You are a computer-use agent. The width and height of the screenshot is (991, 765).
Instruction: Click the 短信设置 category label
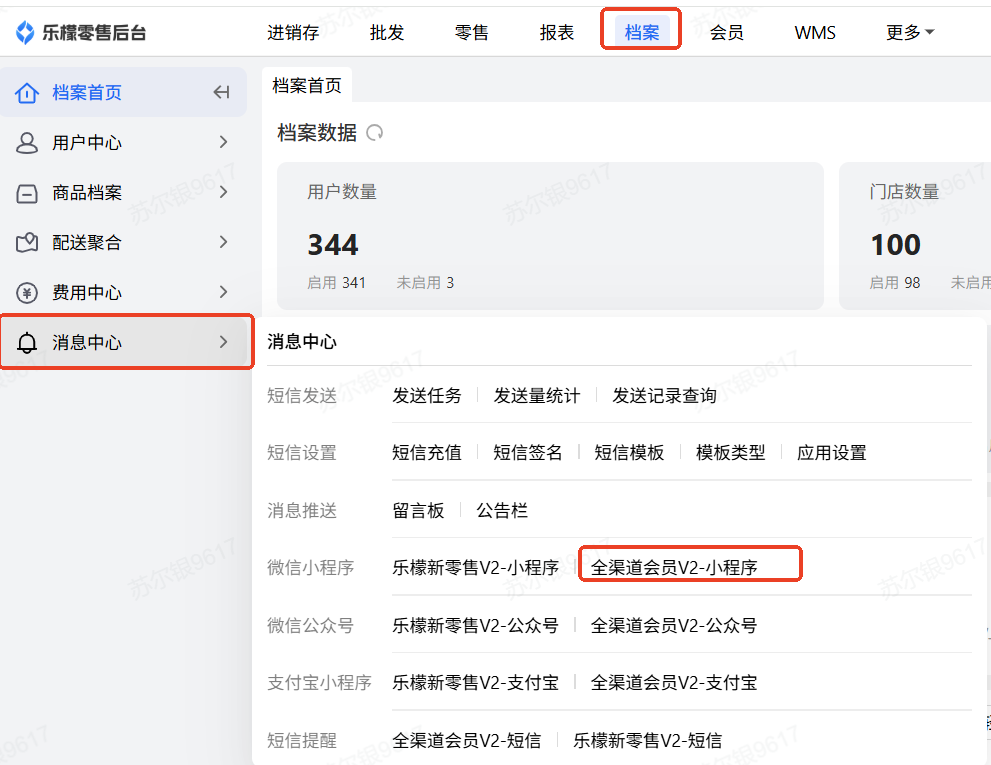301,453
